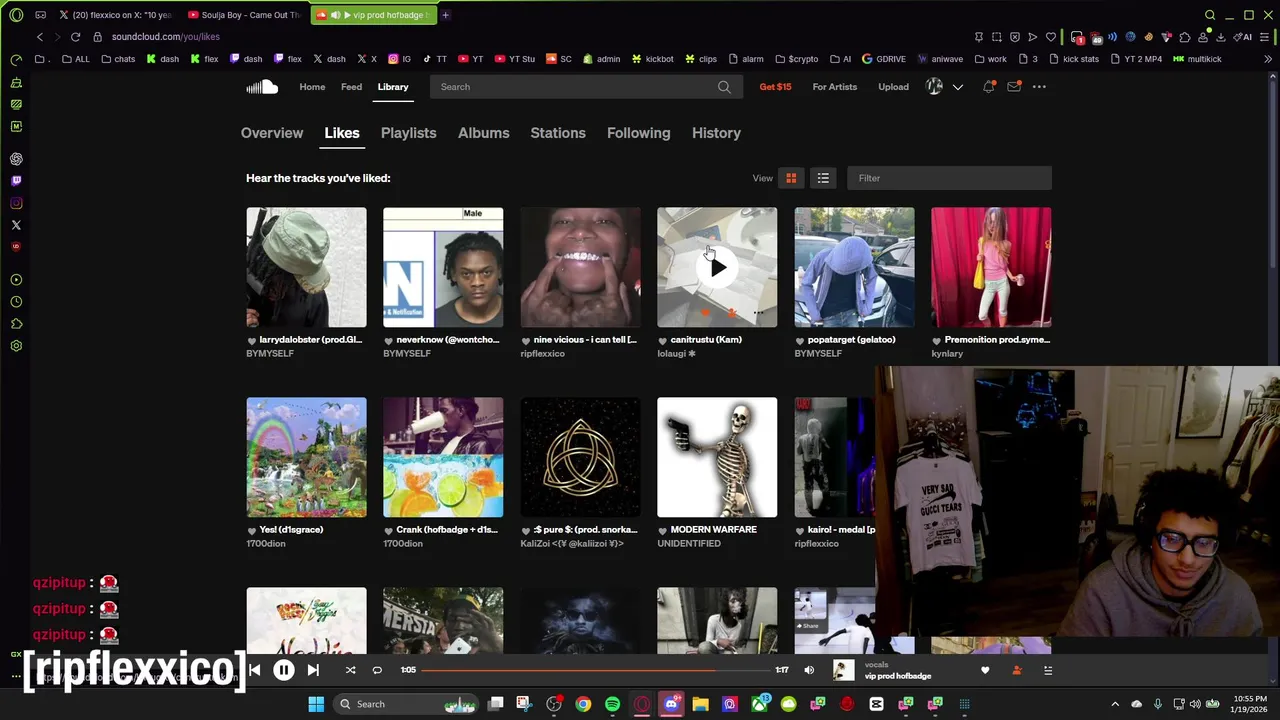Viewport: 1280px width, 720px height.
Task: Go back to the previous page
Action: 40,37
